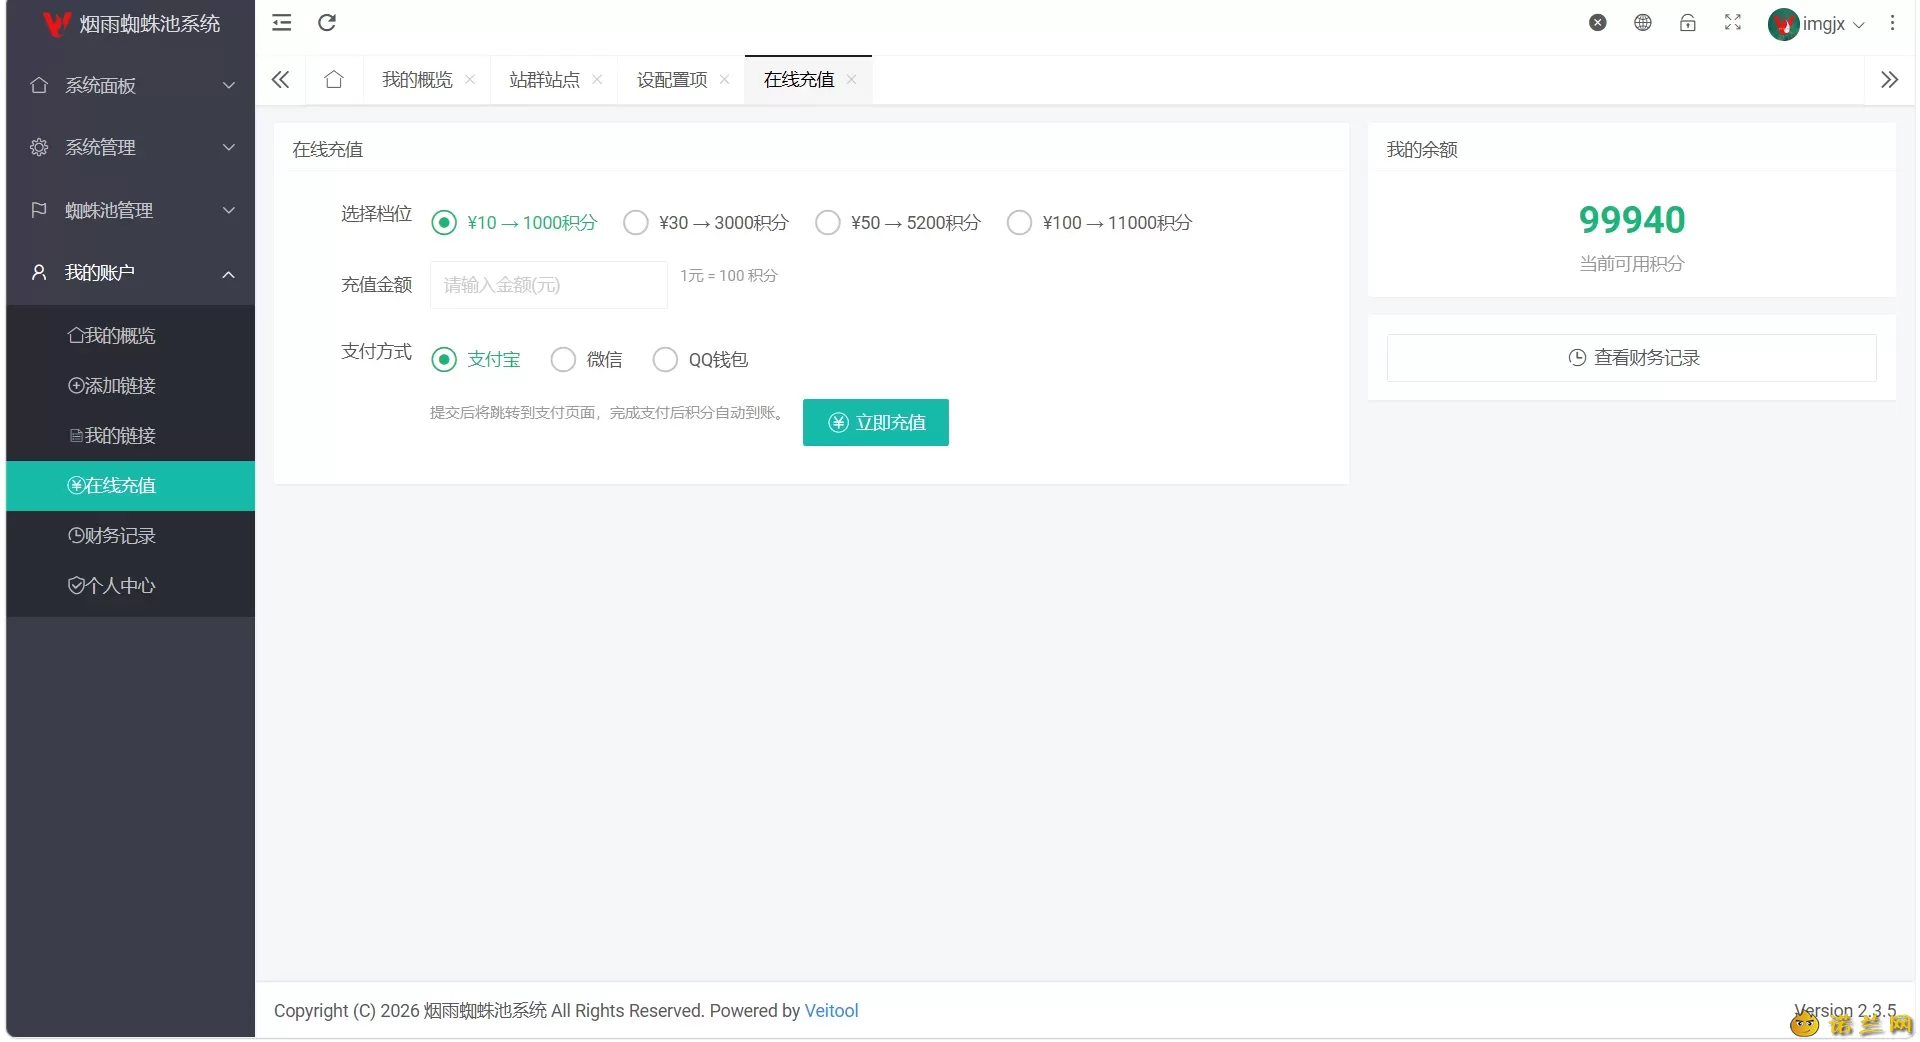This screenshot has width=1920, height=1042.
Task: Switch to the 设配置项 tab
Action: click(x=671, y=80)
